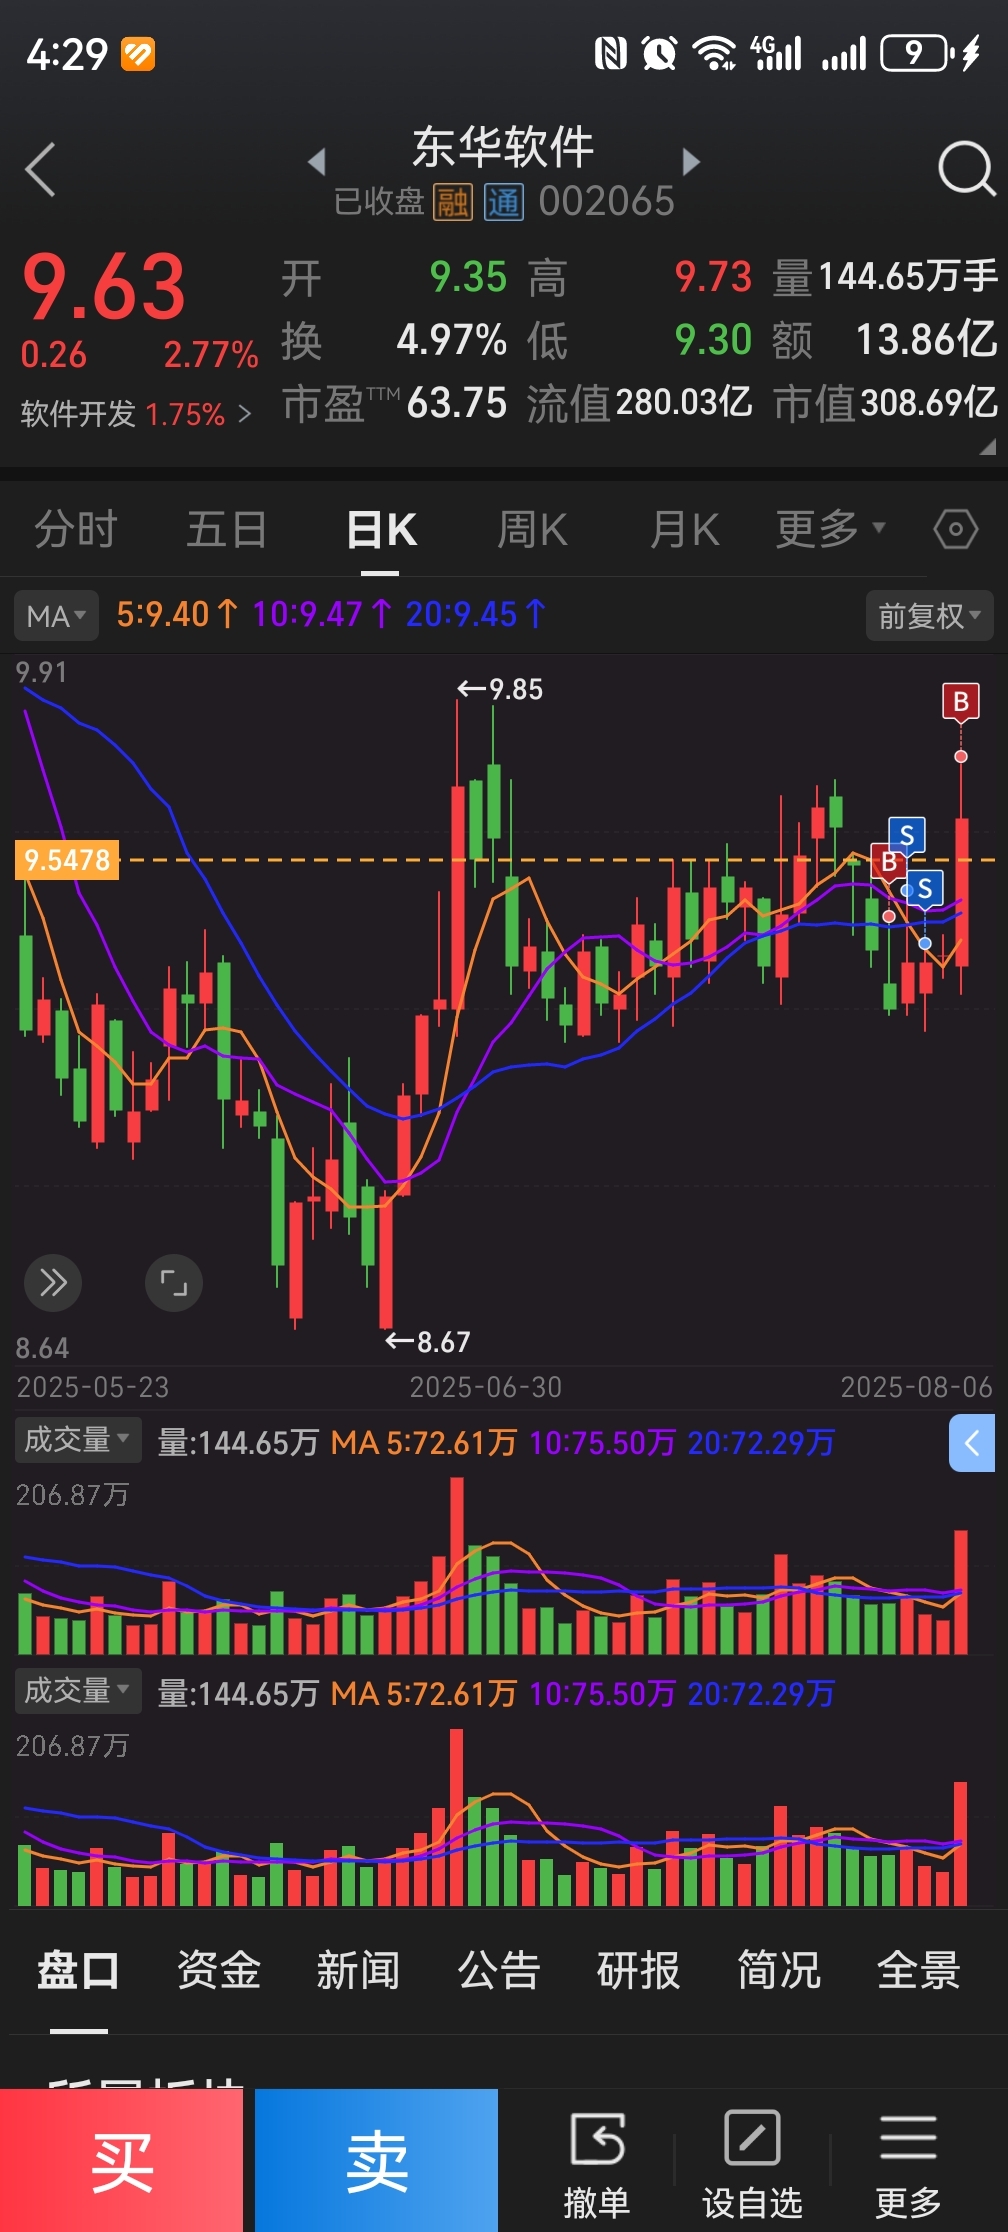The image size is (1008, 2232).
Task: Tap 设自选 add to watchlist icon
Action: 752,2165
